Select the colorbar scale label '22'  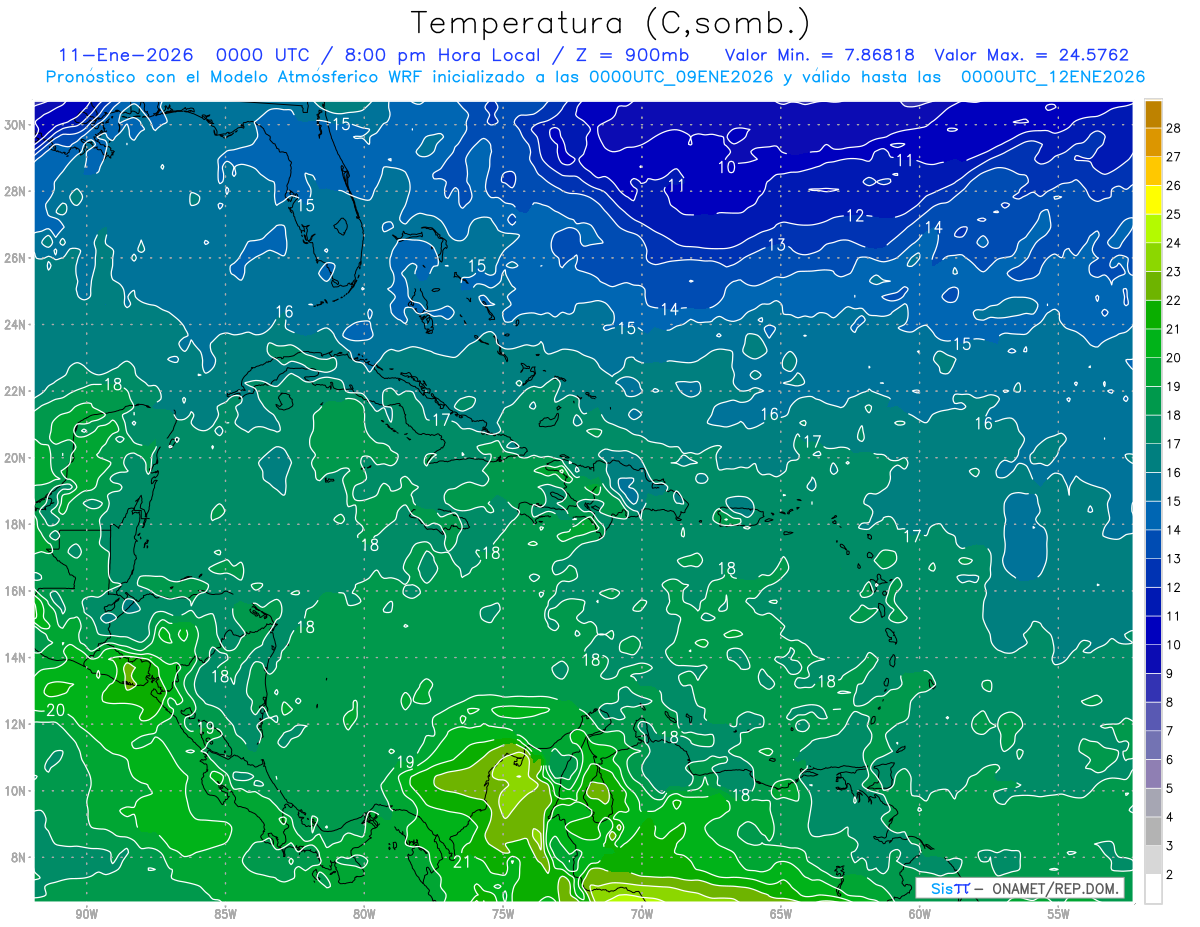click(1173, 300)
